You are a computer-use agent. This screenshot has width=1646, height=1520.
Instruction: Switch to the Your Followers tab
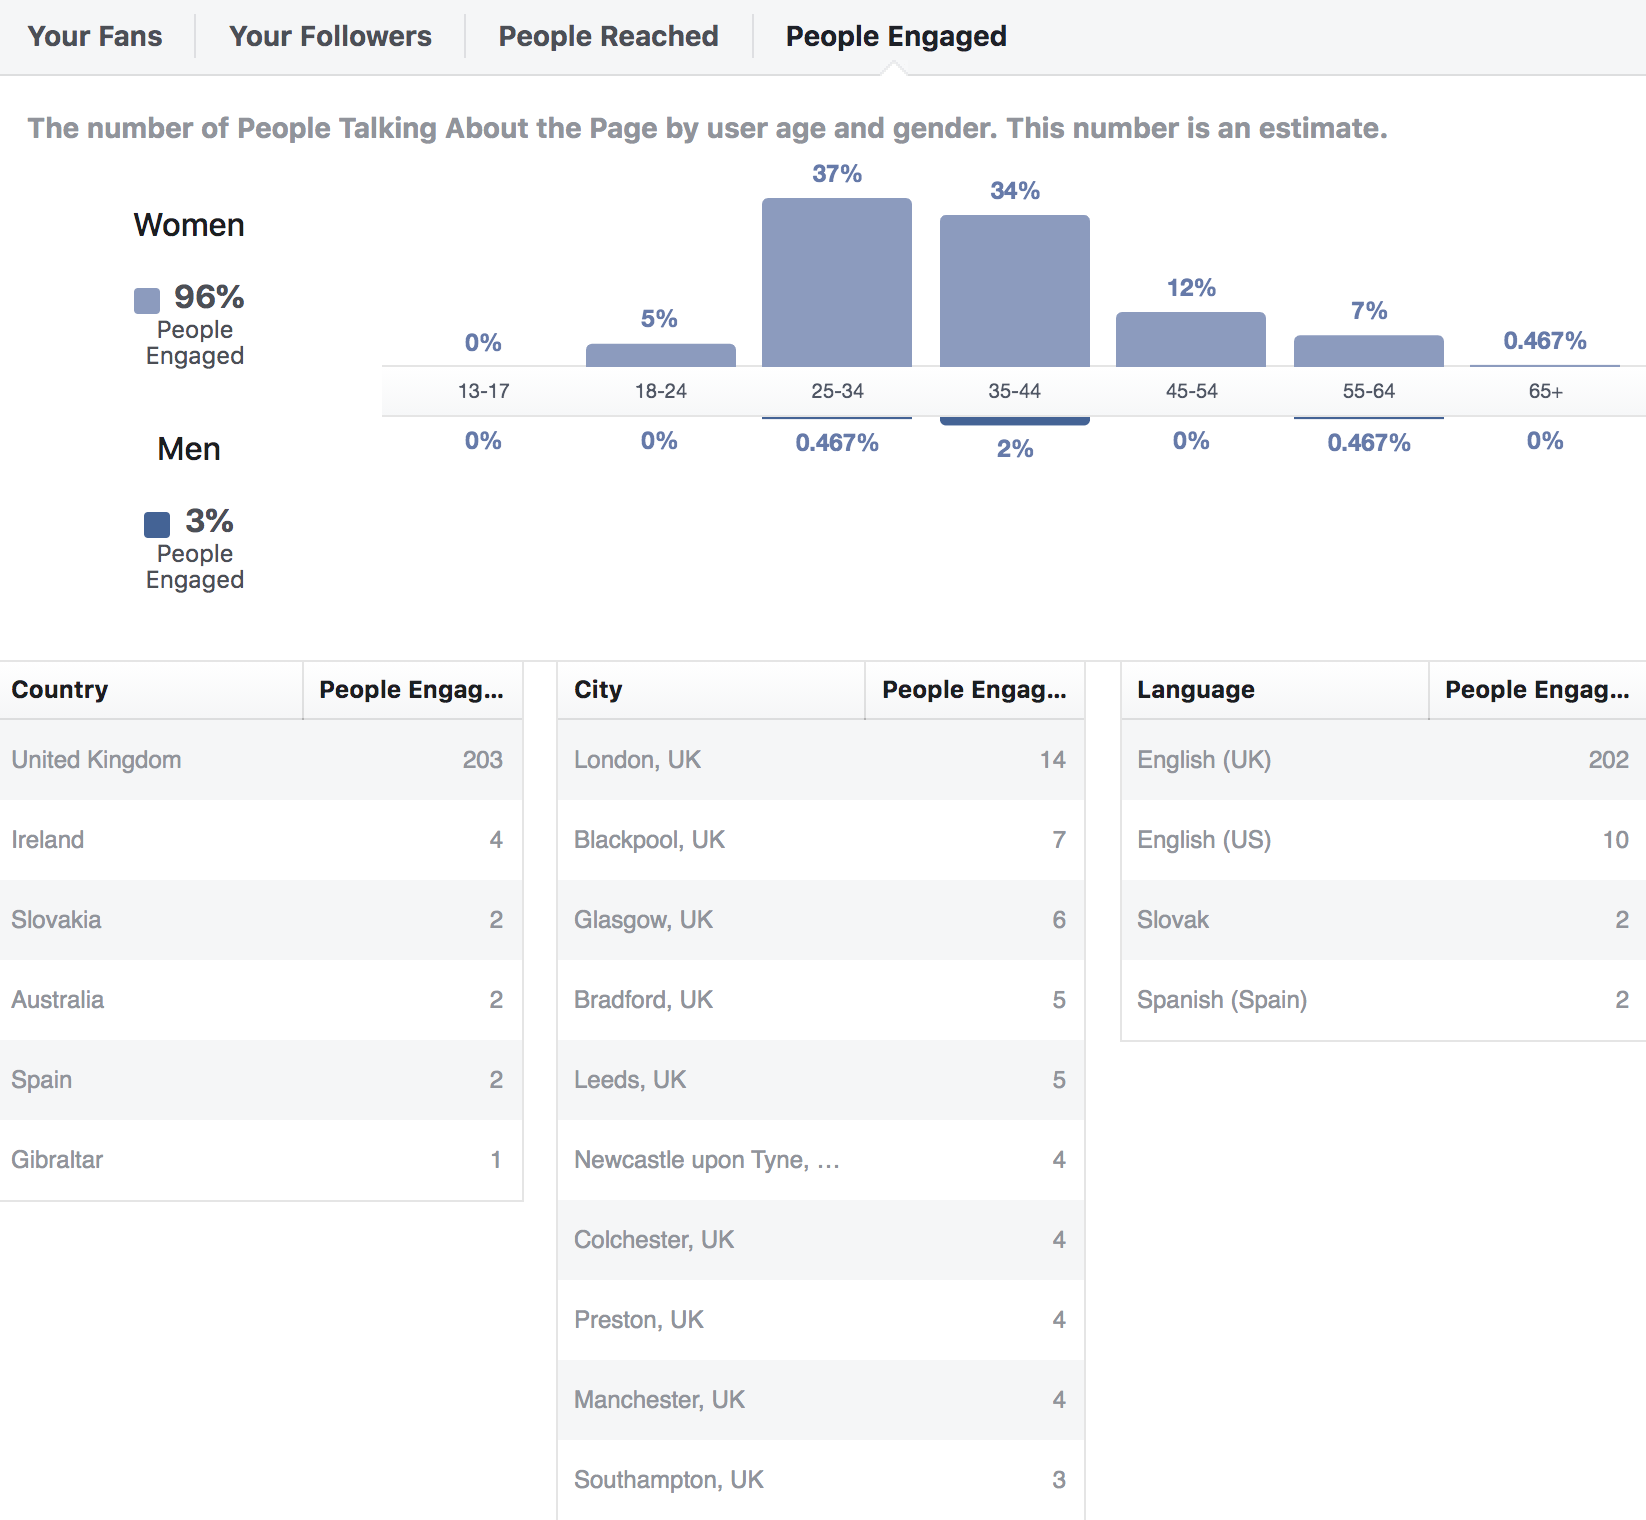(x=330, y=36)
